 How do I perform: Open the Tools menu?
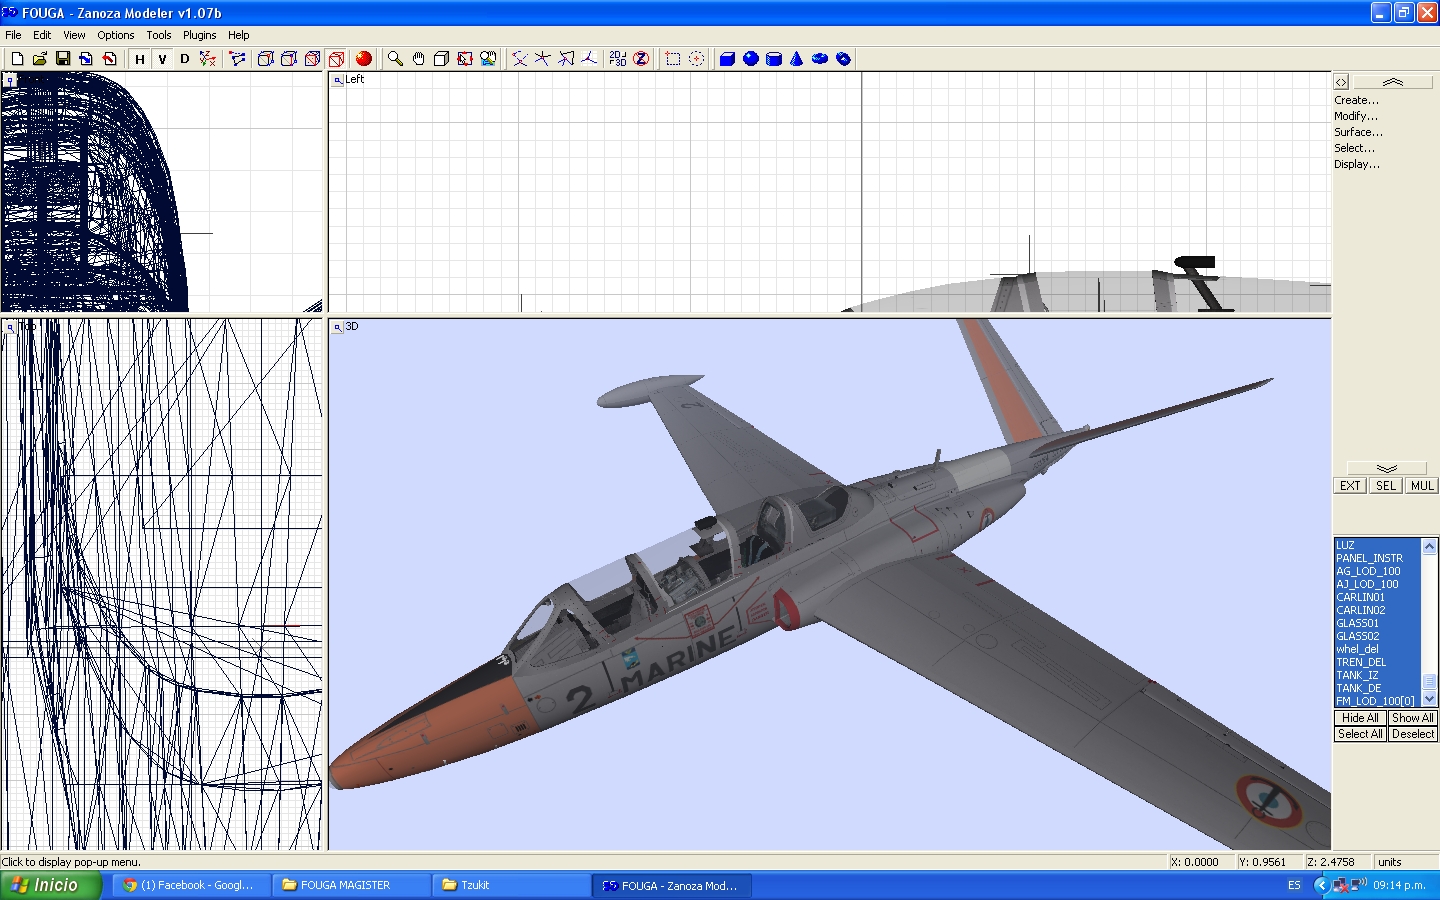[159, 35]
